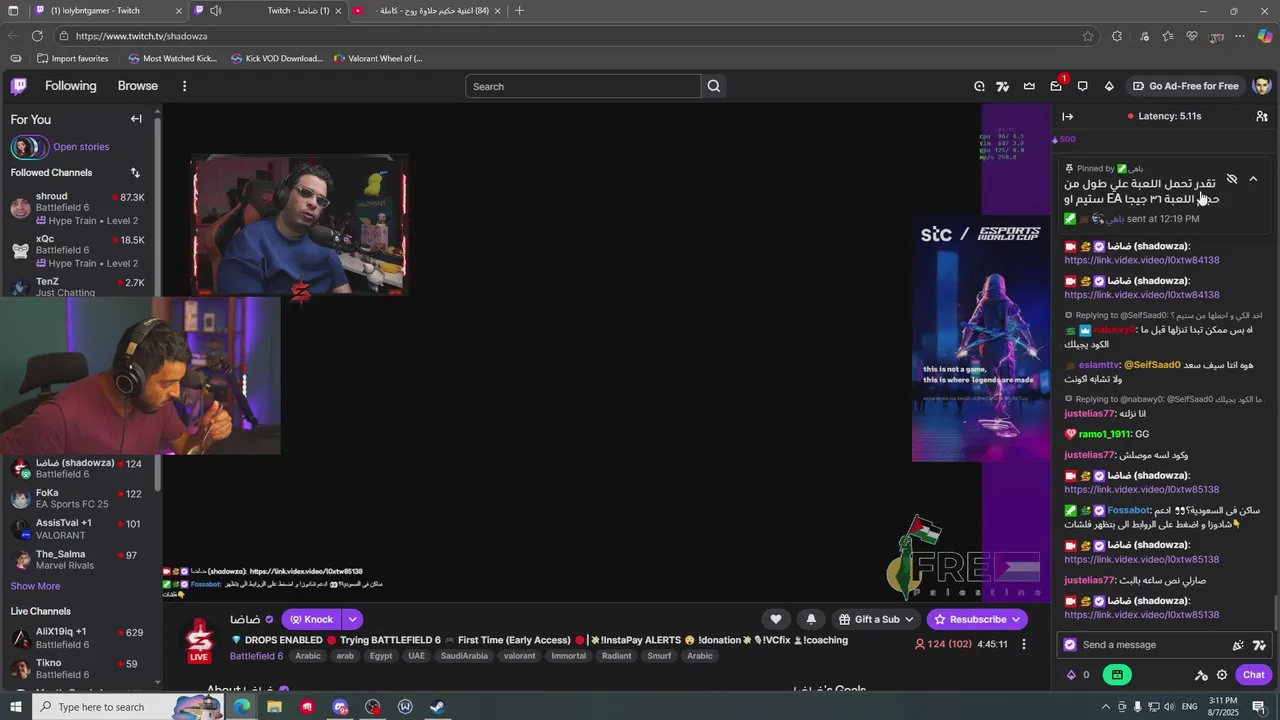Viewport: 1280px width, 720px height.
Task: Click Show More in followed channels
Action: 35,586
